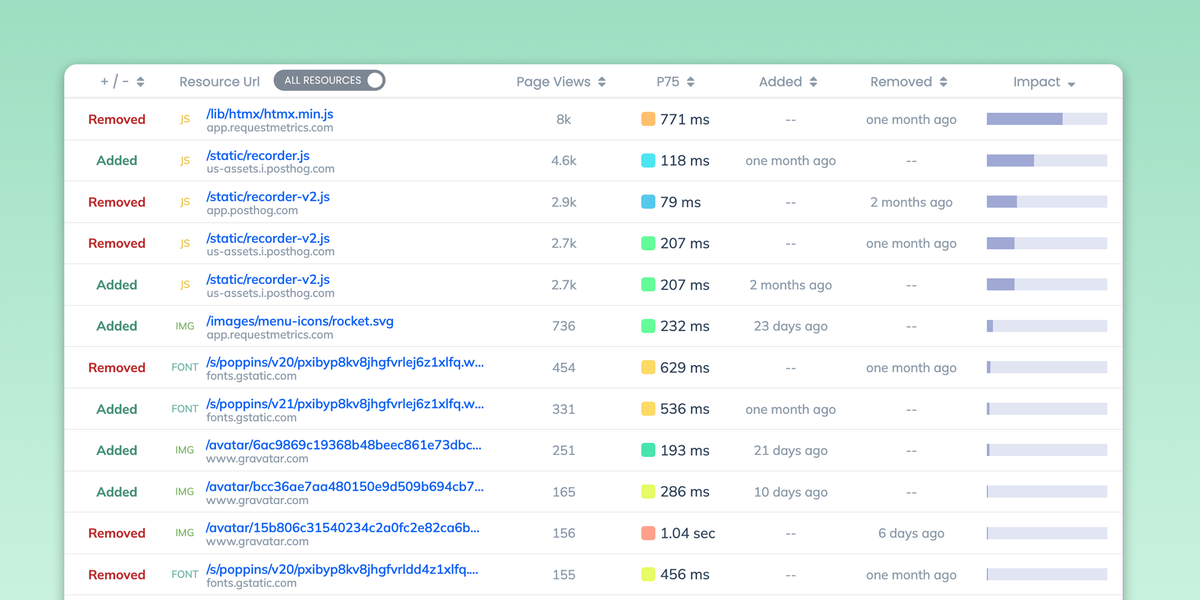Sort by Added column
This screenshot has width=1200, height=600.
788,82
